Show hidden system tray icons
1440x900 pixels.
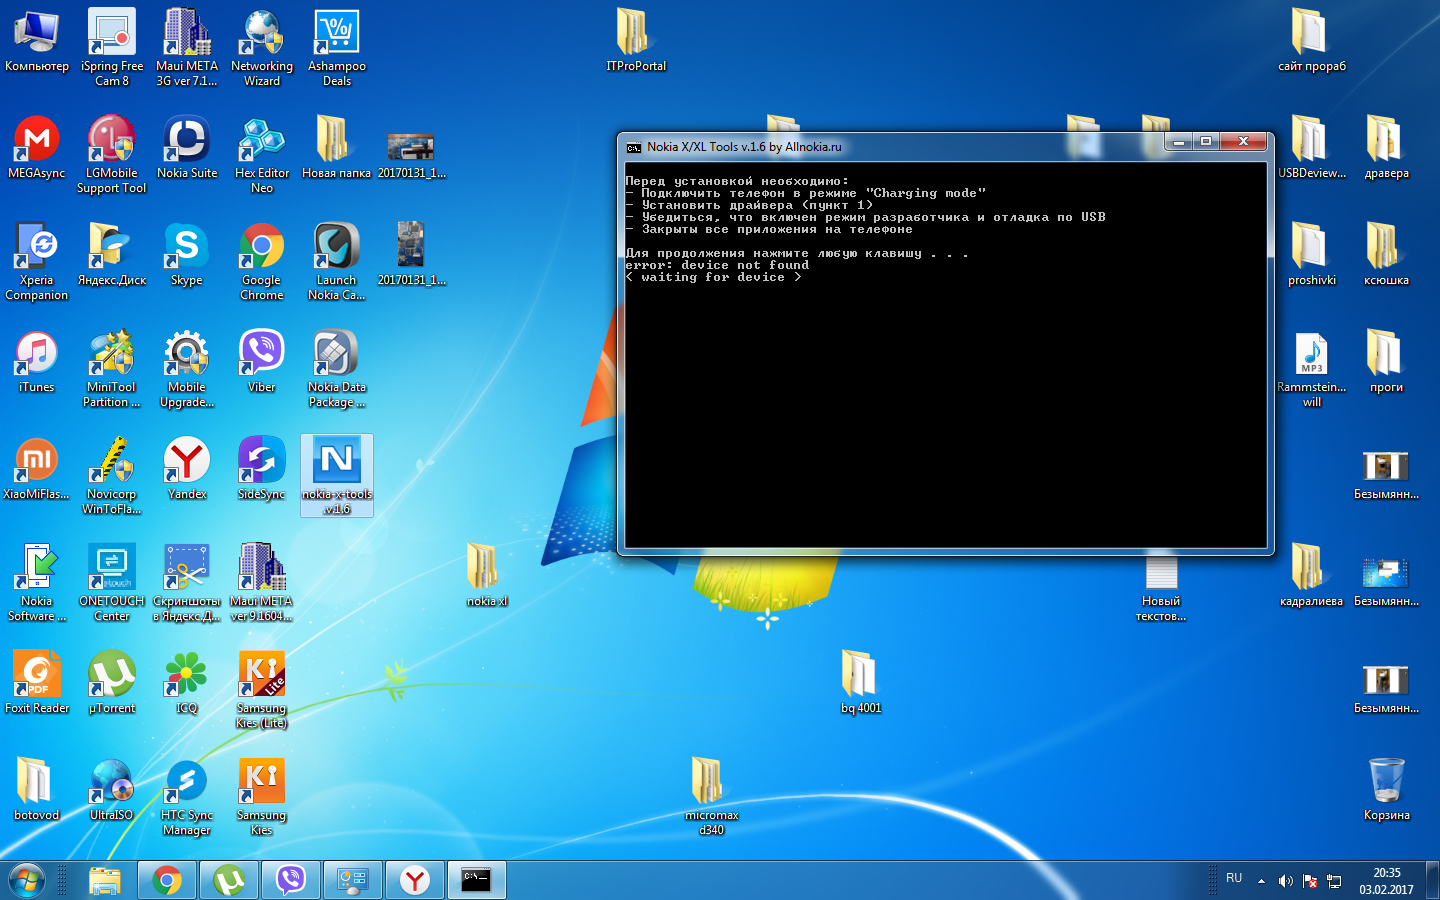pos(1261,881)
